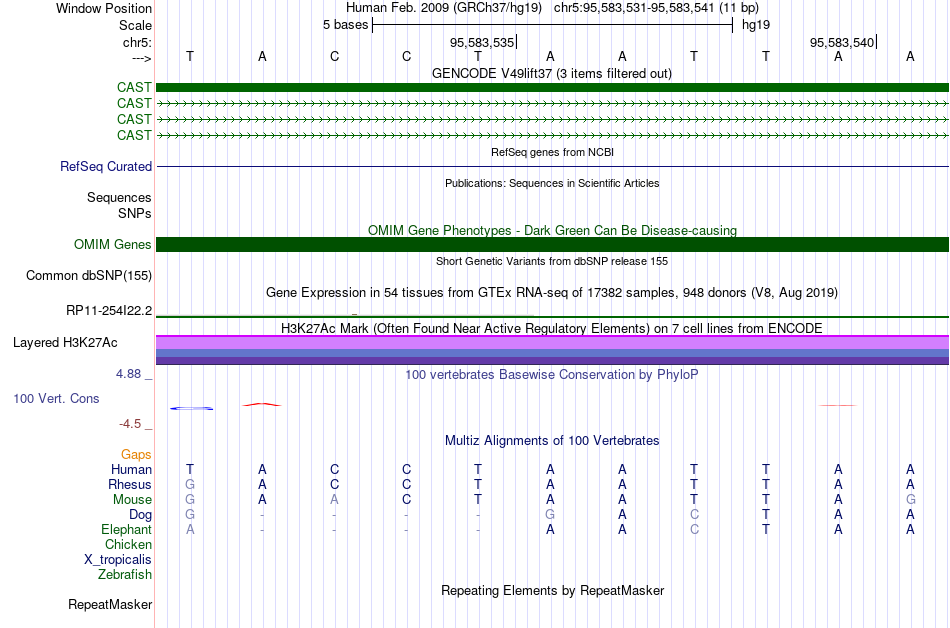
Task: Click the RP11-254I22.2 gene label
Action: click(x=109, y=311)
